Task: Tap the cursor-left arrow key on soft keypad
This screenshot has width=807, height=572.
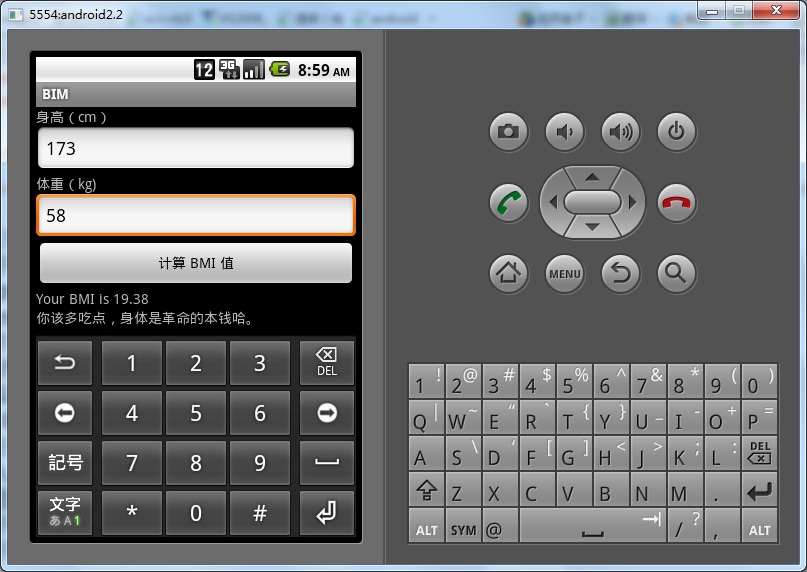Action: tap(65, 413)
